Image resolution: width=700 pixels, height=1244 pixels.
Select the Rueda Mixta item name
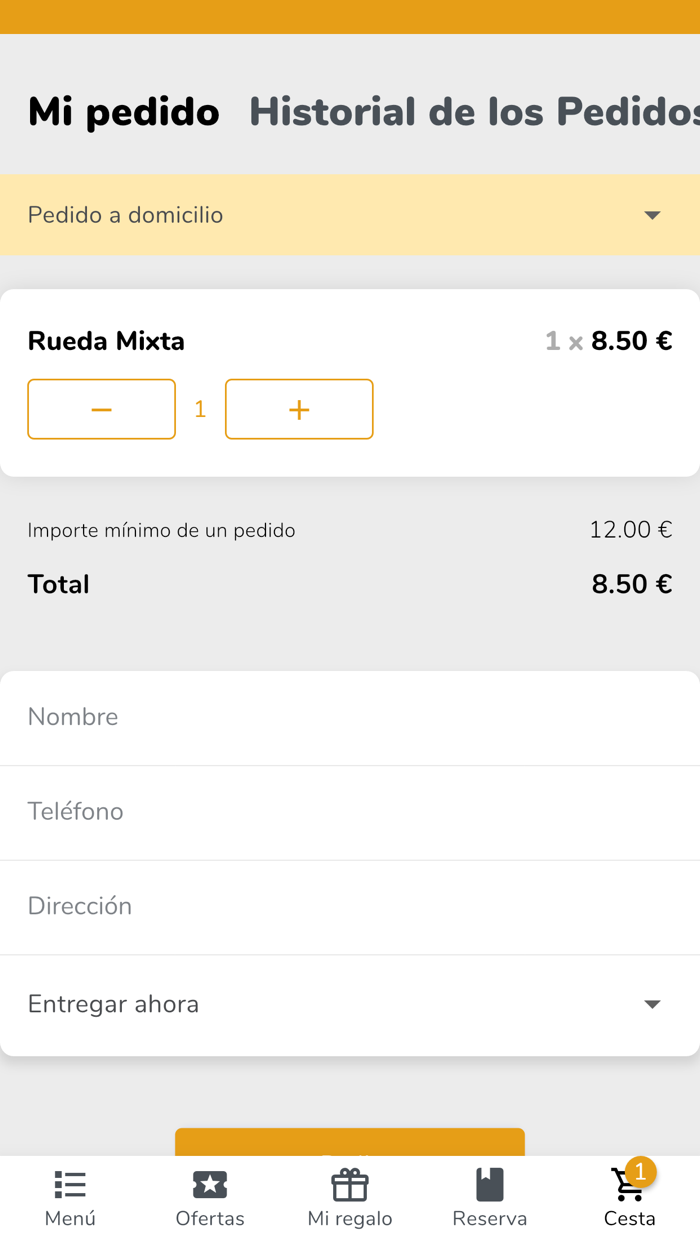coord(105,341)
